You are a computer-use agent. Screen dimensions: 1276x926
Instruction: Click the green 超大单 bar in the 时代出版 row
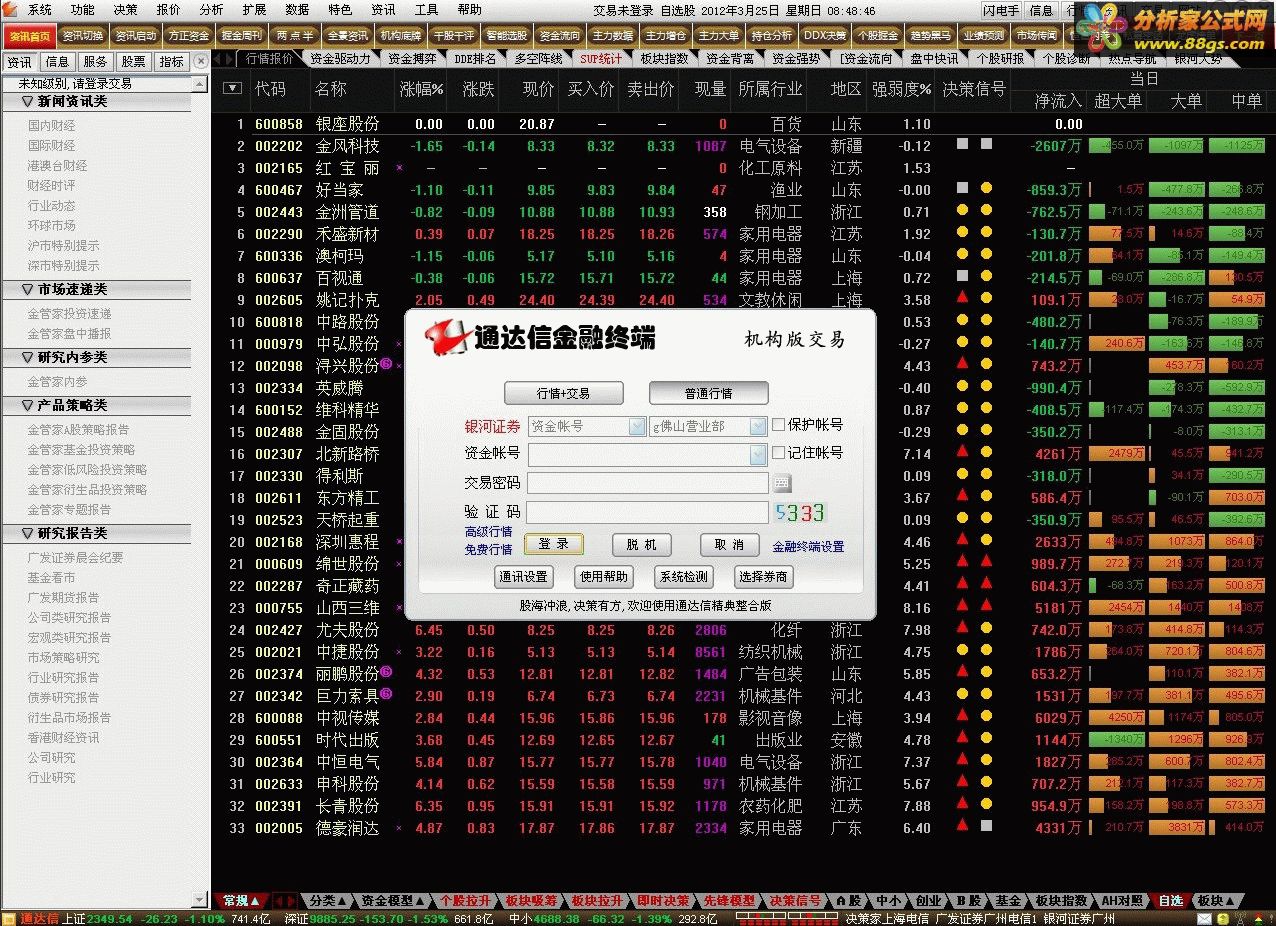[1116, 739]
